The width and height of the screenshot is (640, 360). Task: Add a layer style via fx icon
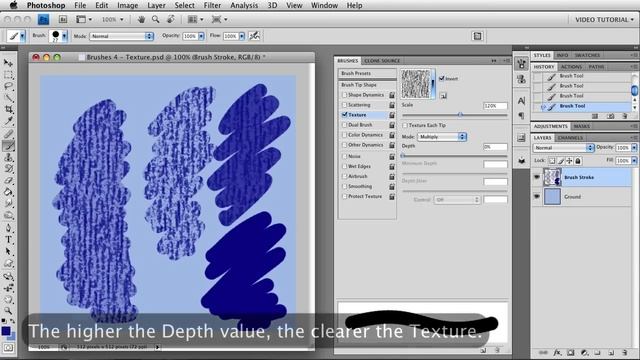pyautogui.click(x=557, y=352)
